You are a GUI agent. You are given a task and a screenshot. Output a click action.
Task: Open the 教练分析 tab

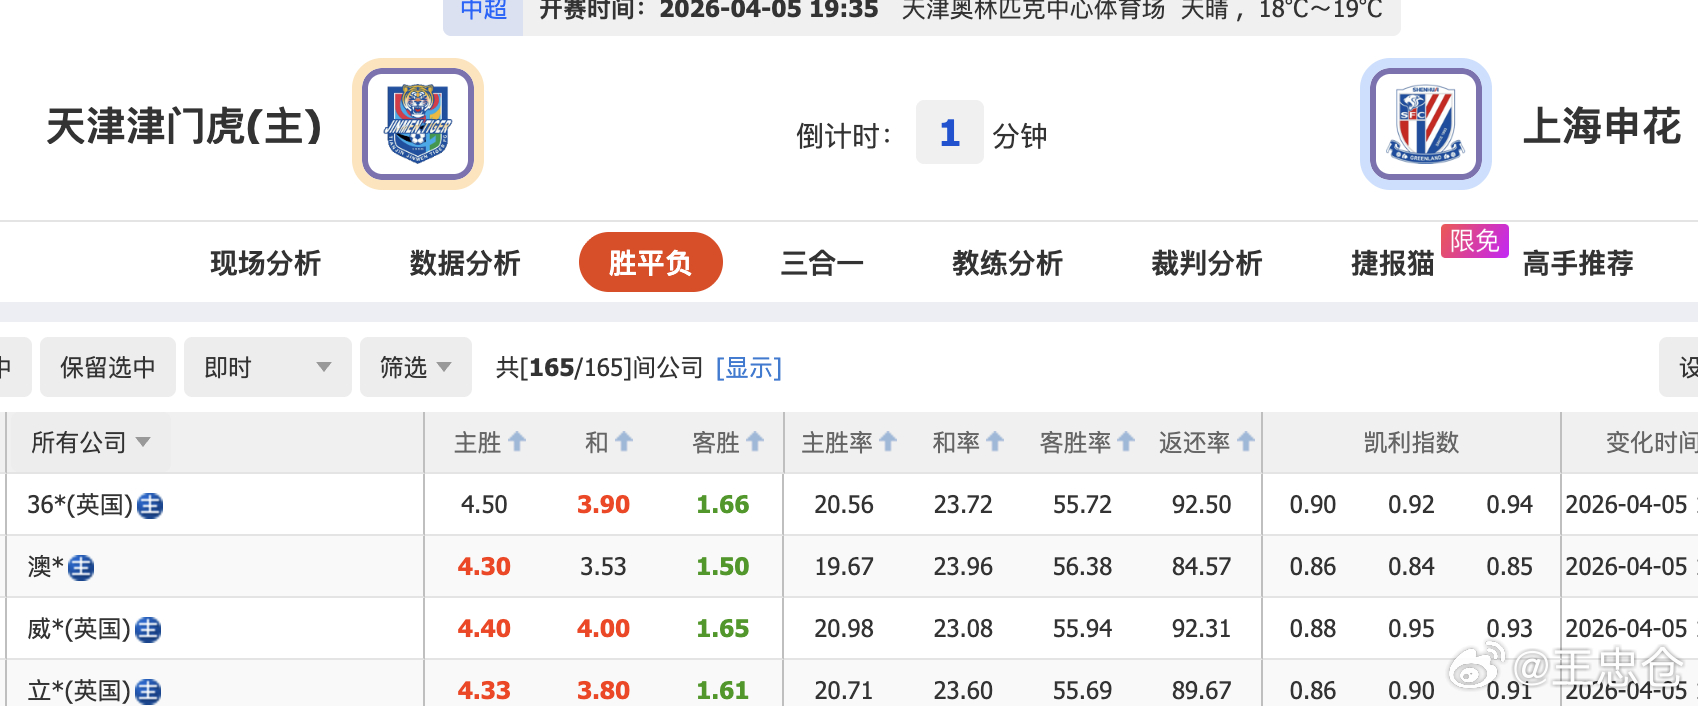click(x=1007, y=263)
